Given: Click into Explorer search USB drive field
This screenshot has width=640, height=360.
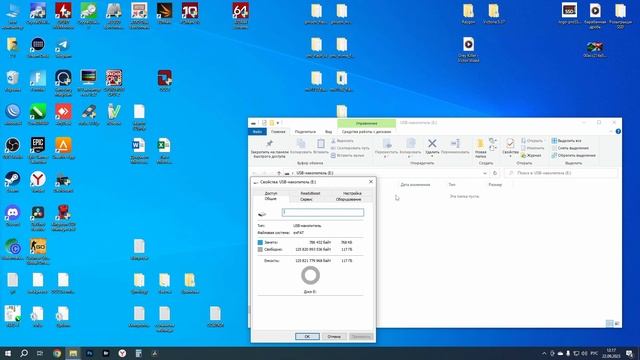Looking at the screenshot, I should pos(561,173).
